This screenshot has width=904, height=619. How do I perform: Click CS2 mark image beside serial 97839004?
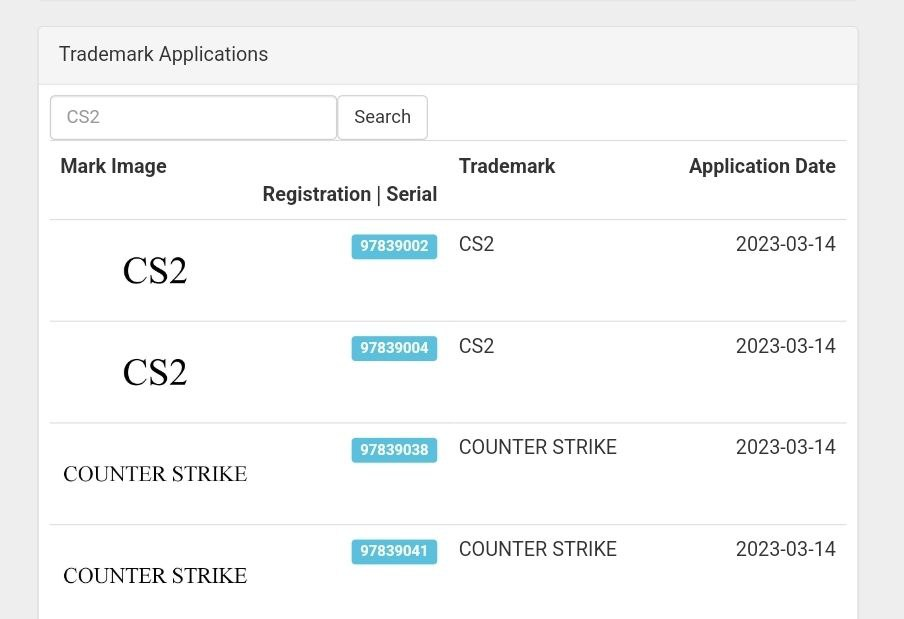pyautogui.click(x=155, y=373)
